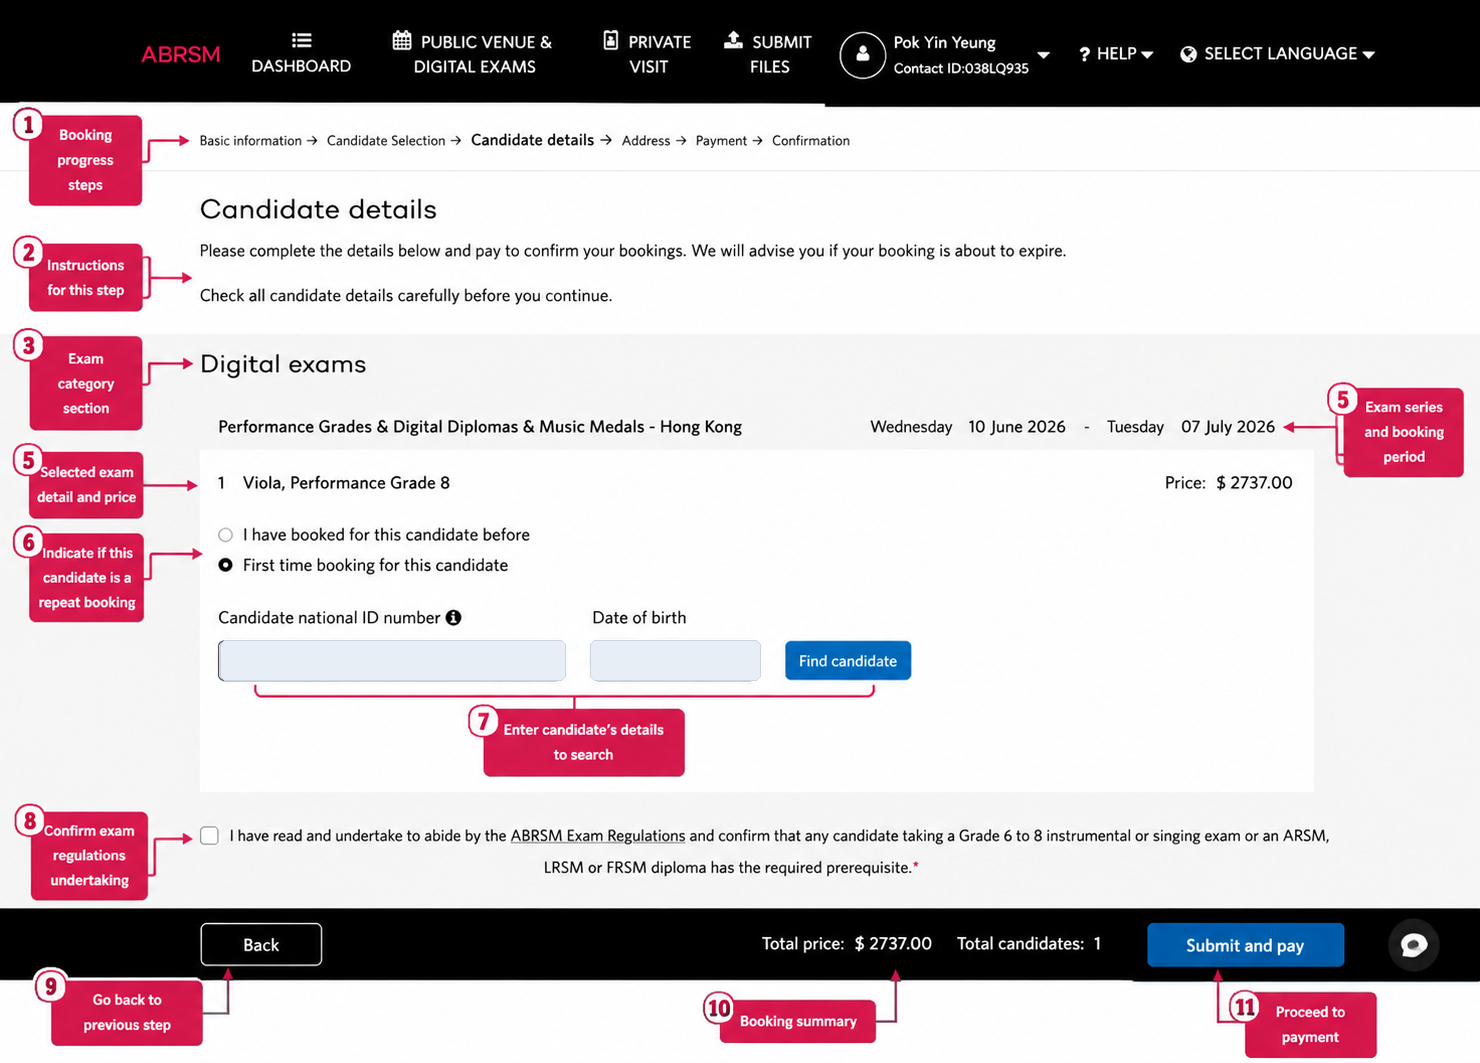Image resolution: width=1480 pixels, height=1063 pixels.
Task: Open the Private Visit menu item
Action: click(648, 54)
